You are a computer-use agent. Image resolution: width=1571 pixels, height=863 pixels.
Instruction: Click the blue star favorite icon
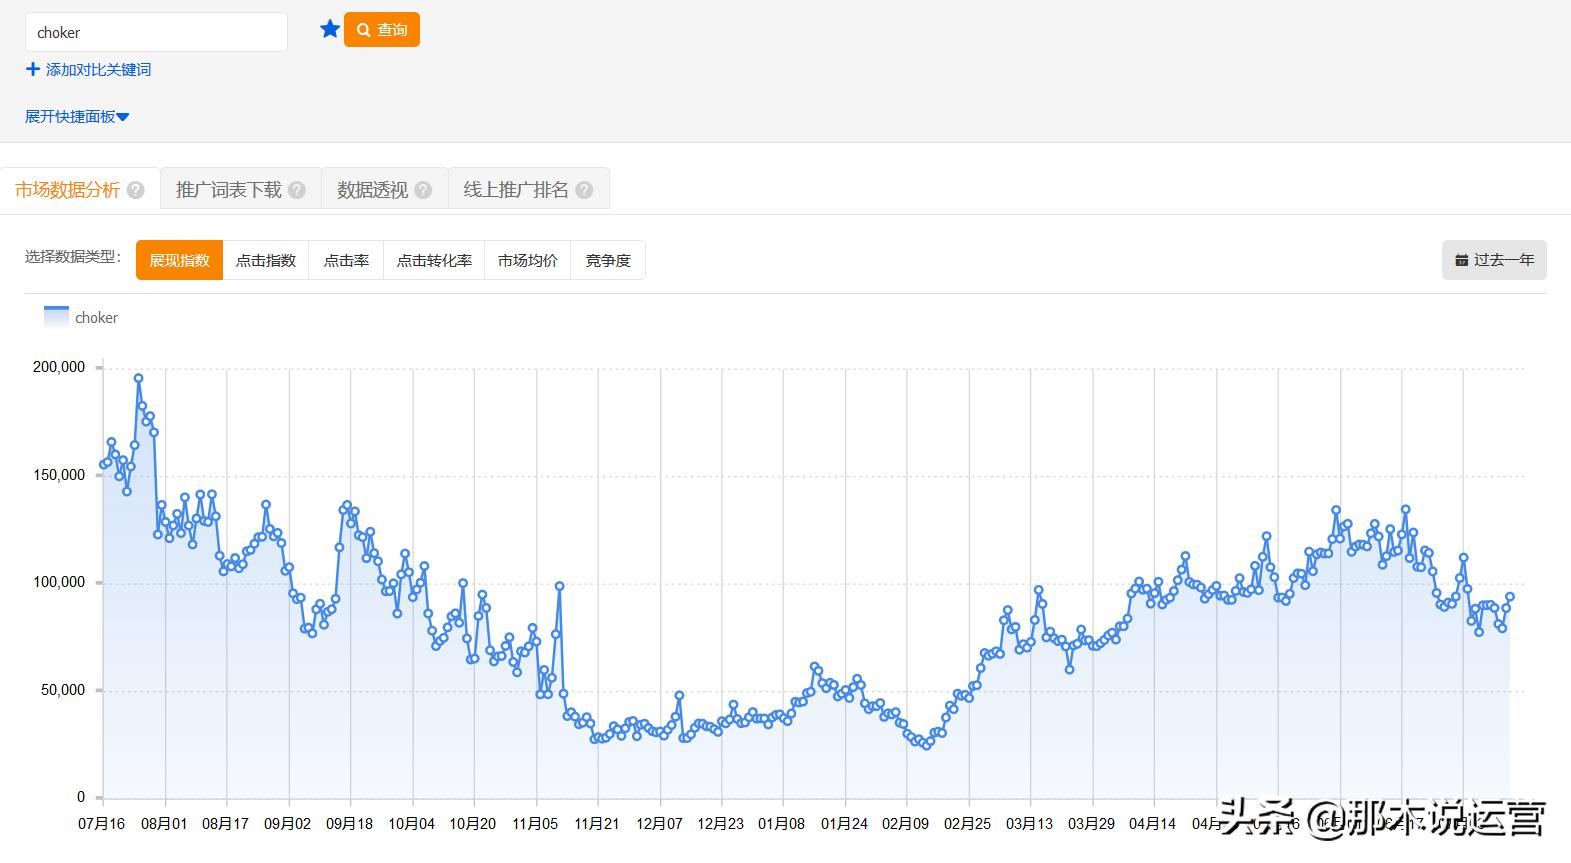click(x=330, y=29)
